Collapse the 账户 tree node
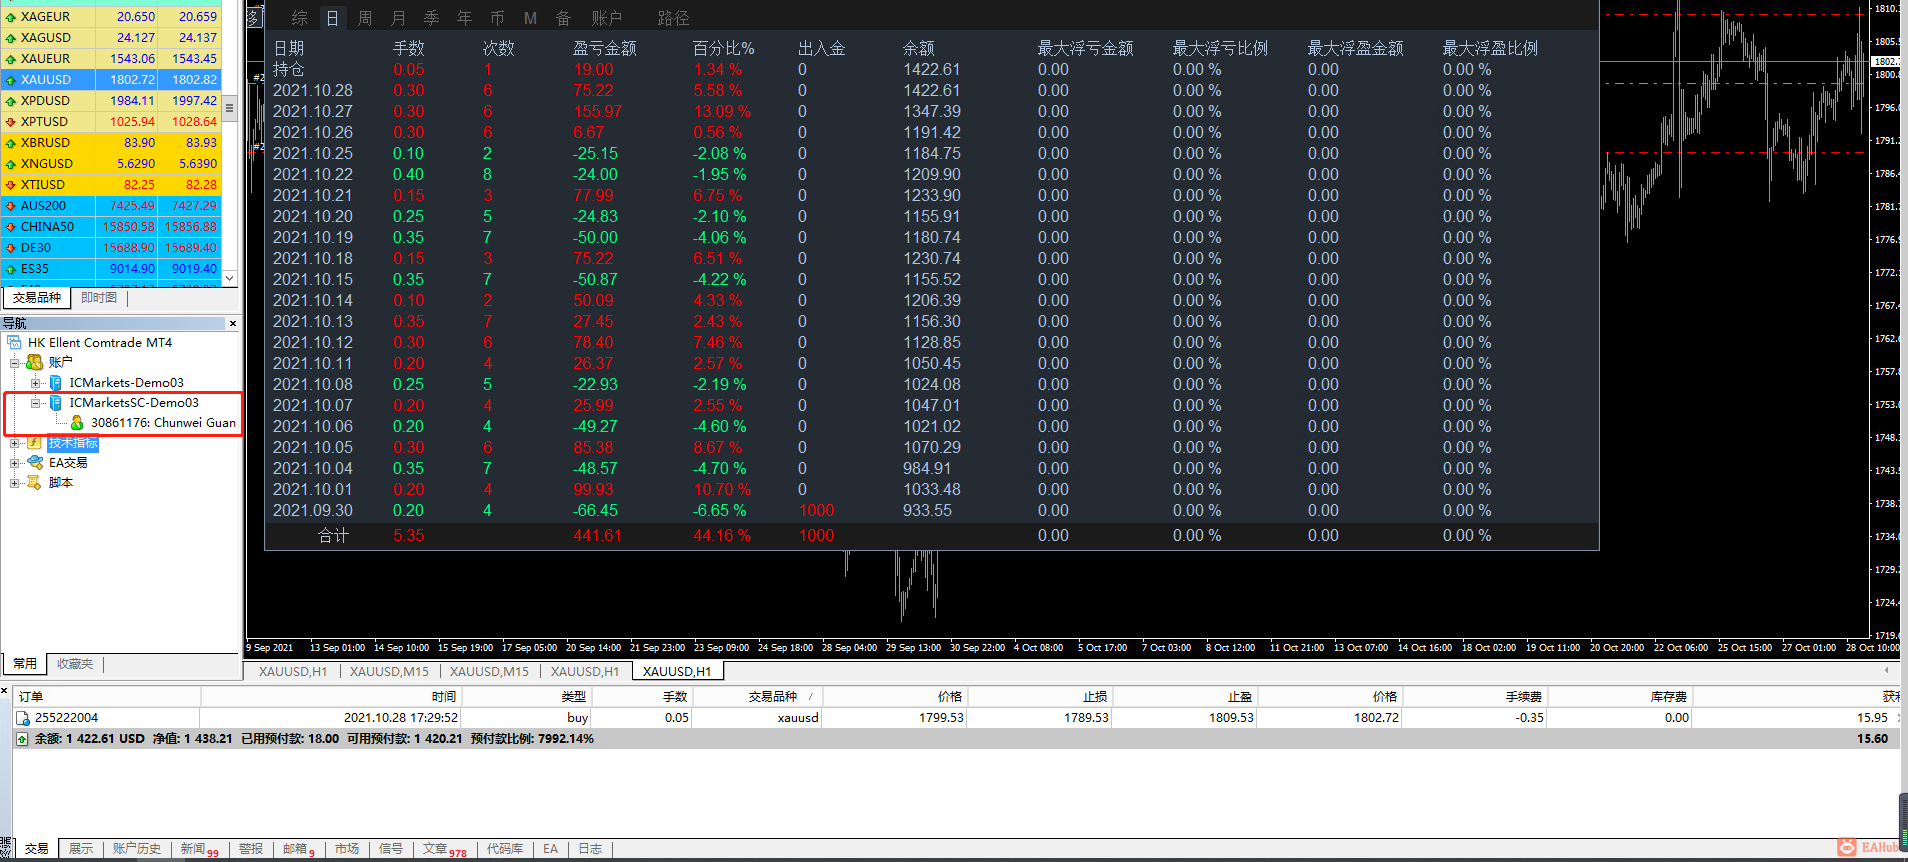This screenshot has width=1908, height=862. [x=15, y=362]
